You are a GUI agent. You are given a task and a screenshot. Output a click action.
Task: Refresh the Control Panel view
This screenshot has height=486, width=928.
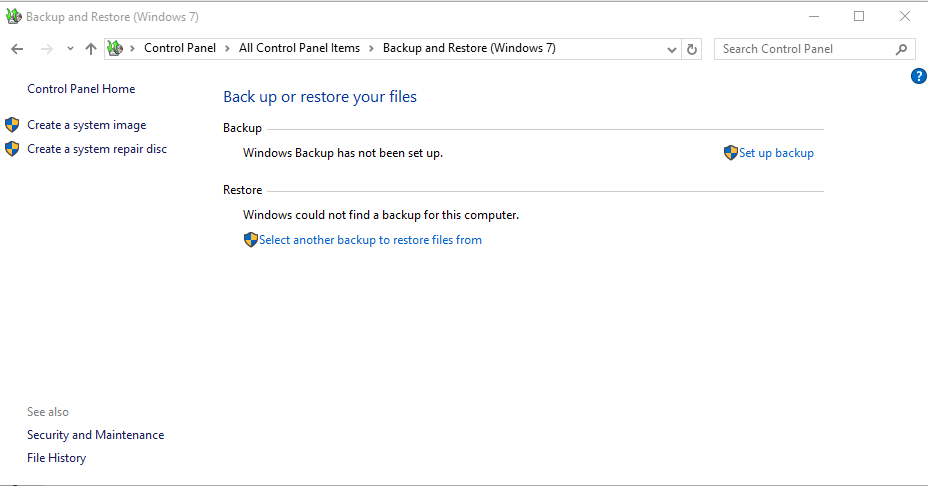pos(691,49)
